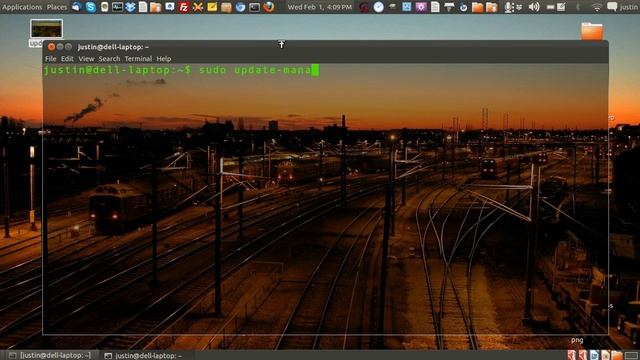This screenshot has height=360, width=640.
Task: Open the terminal Help menu
Action: click(164, 59)
